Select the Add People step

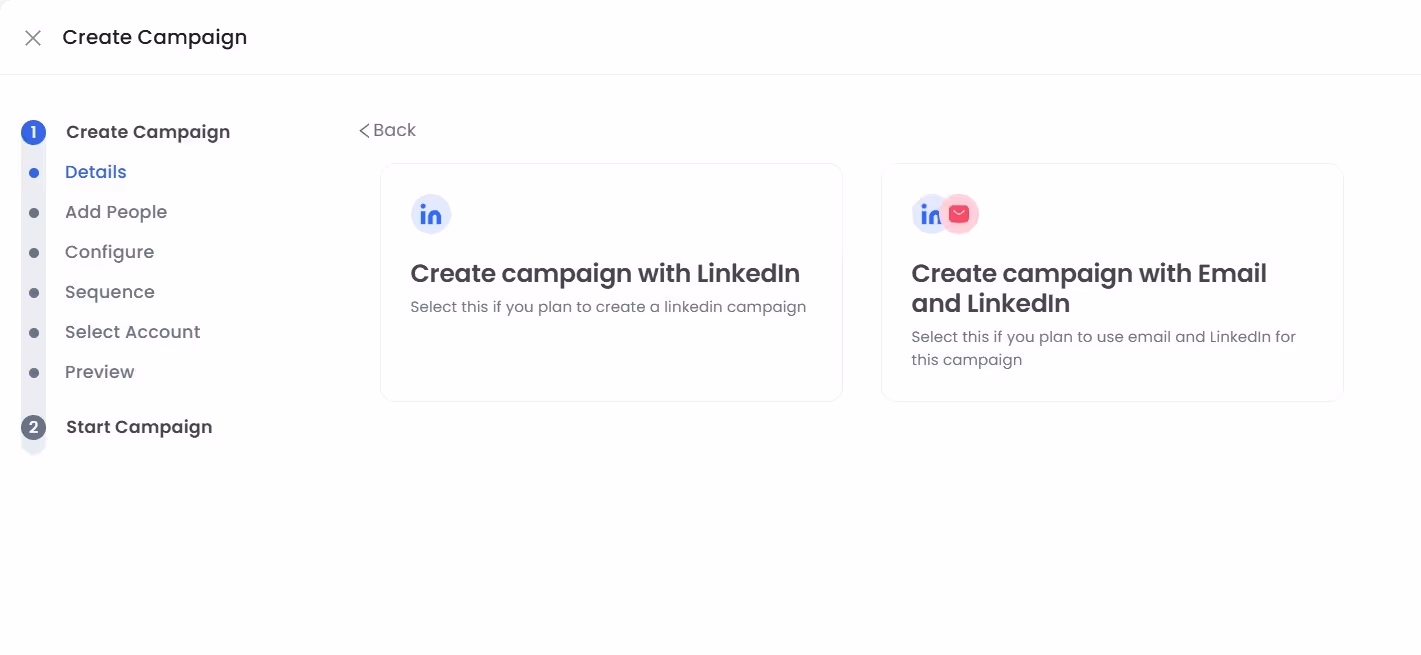point(116,212)
